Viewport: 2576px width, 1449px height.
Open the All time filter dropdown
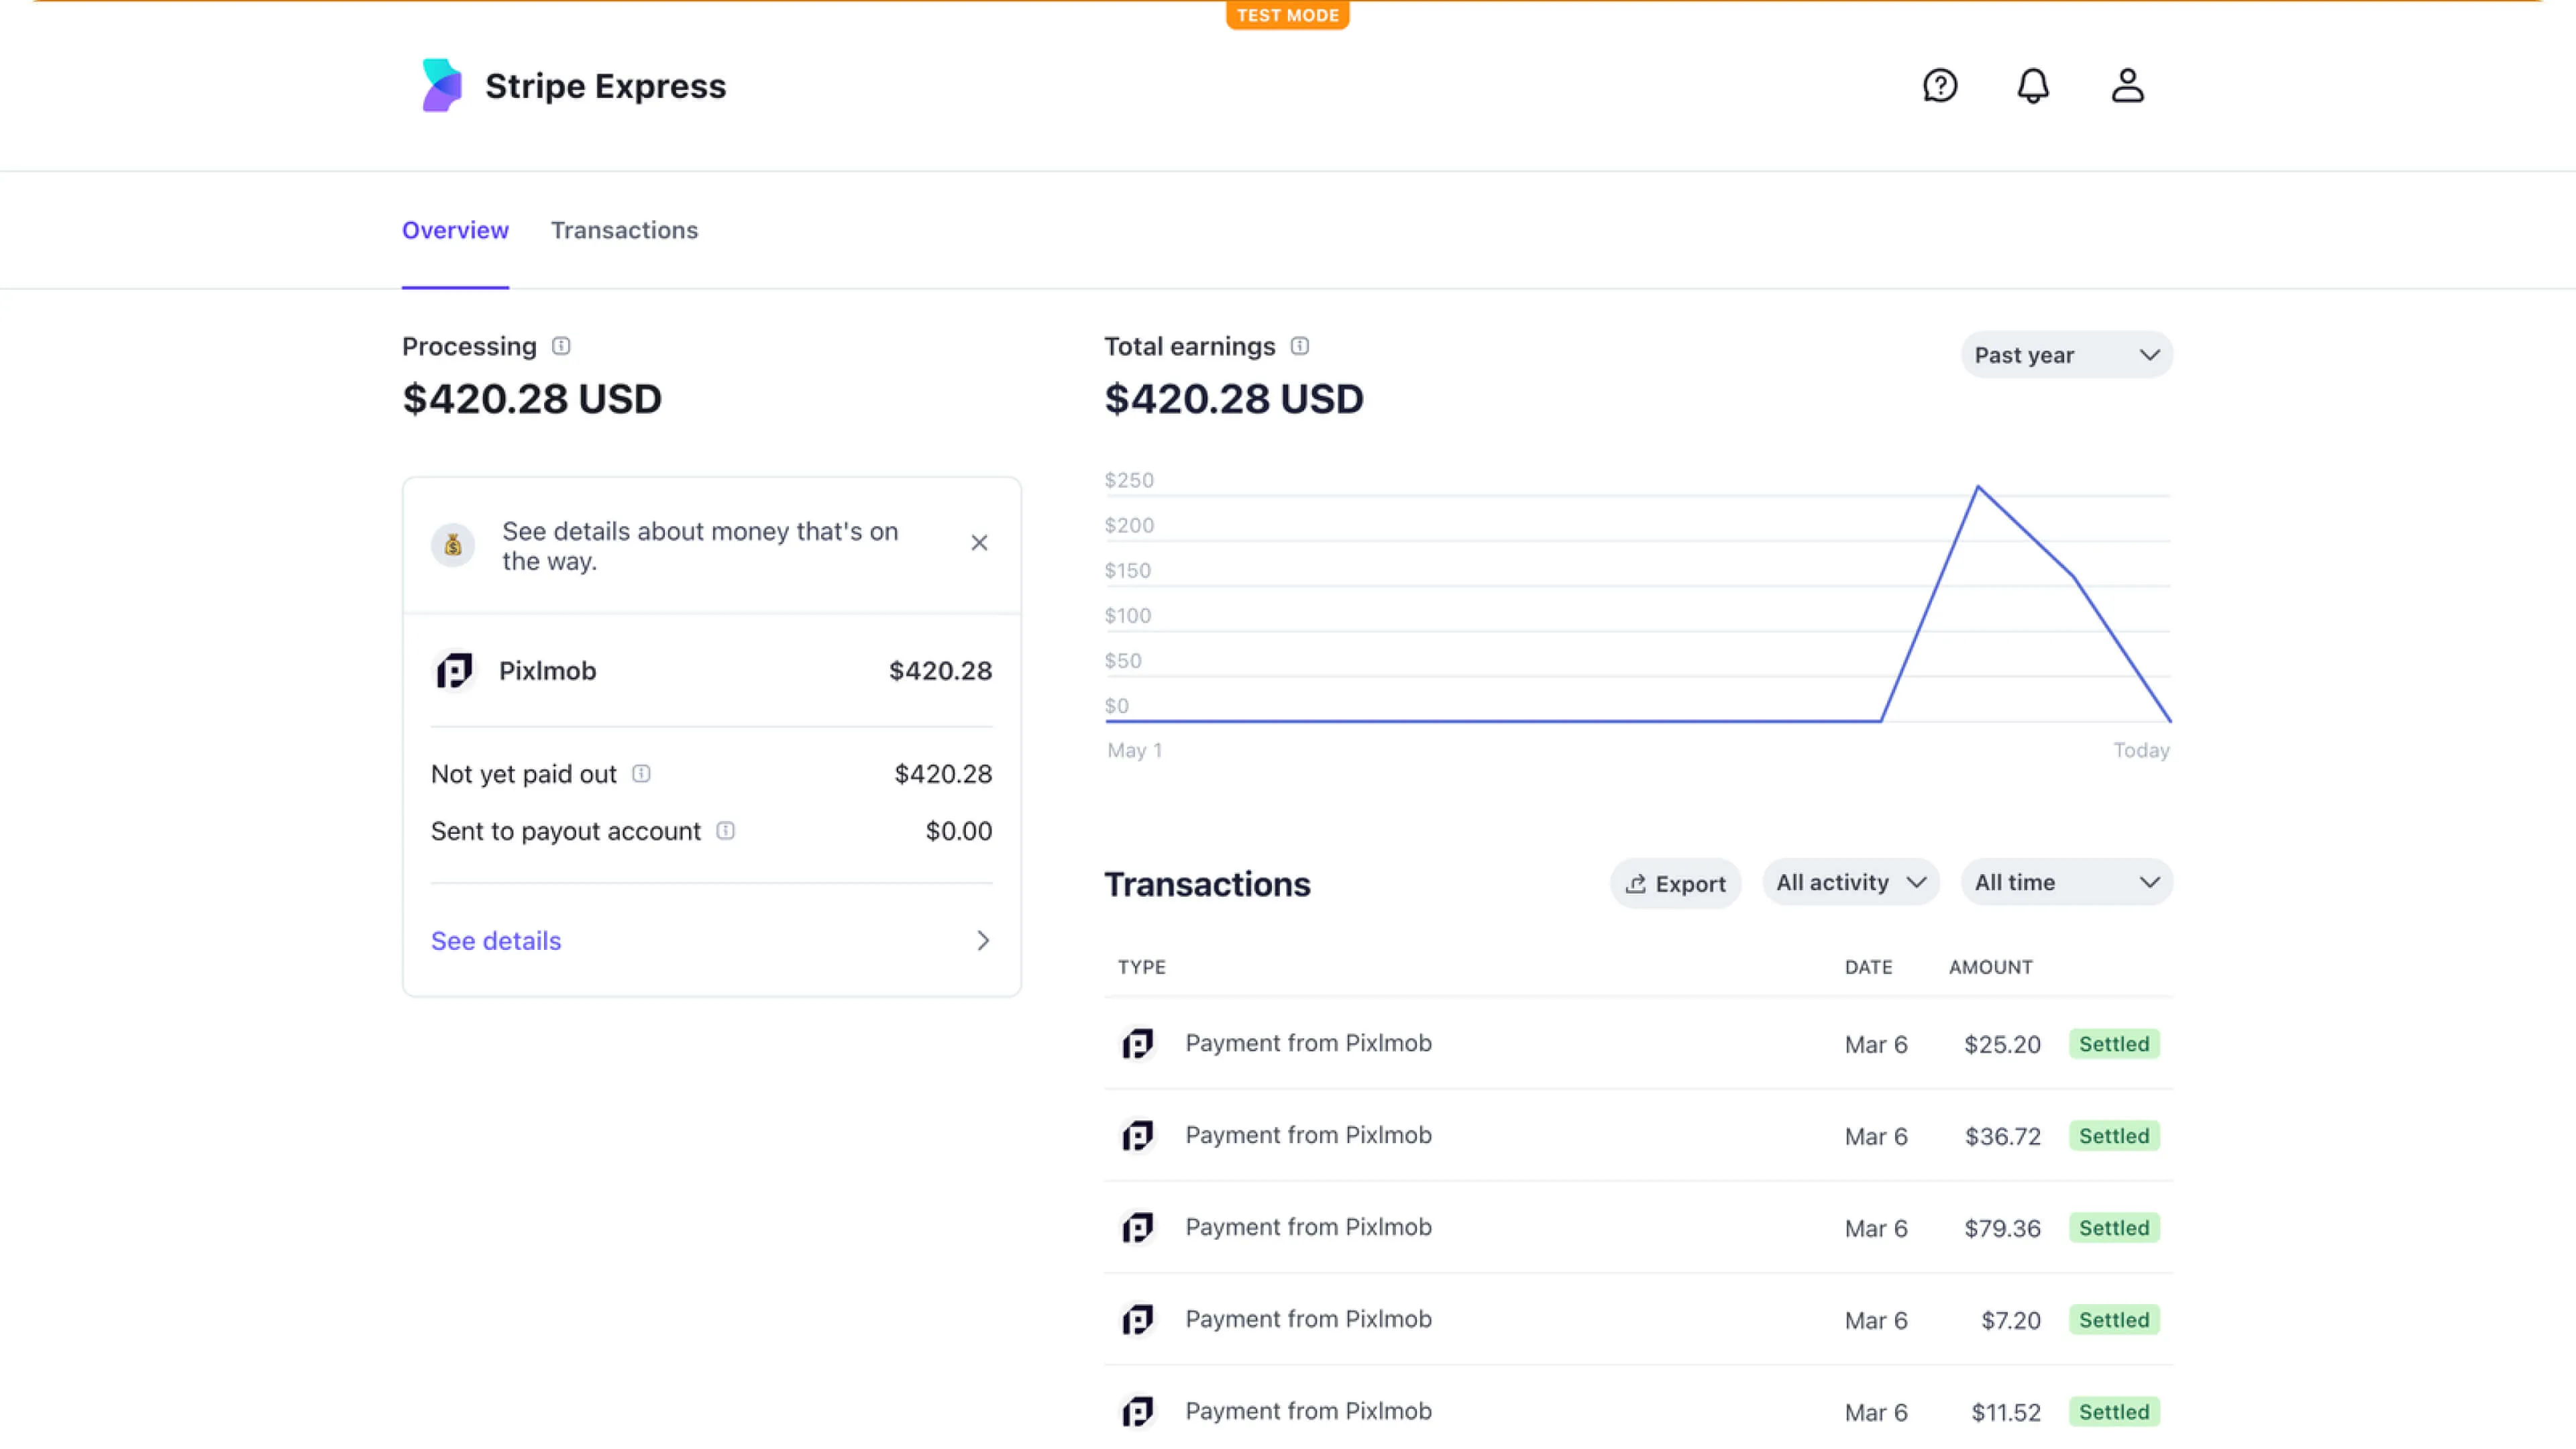click(x=2066, y=882)
